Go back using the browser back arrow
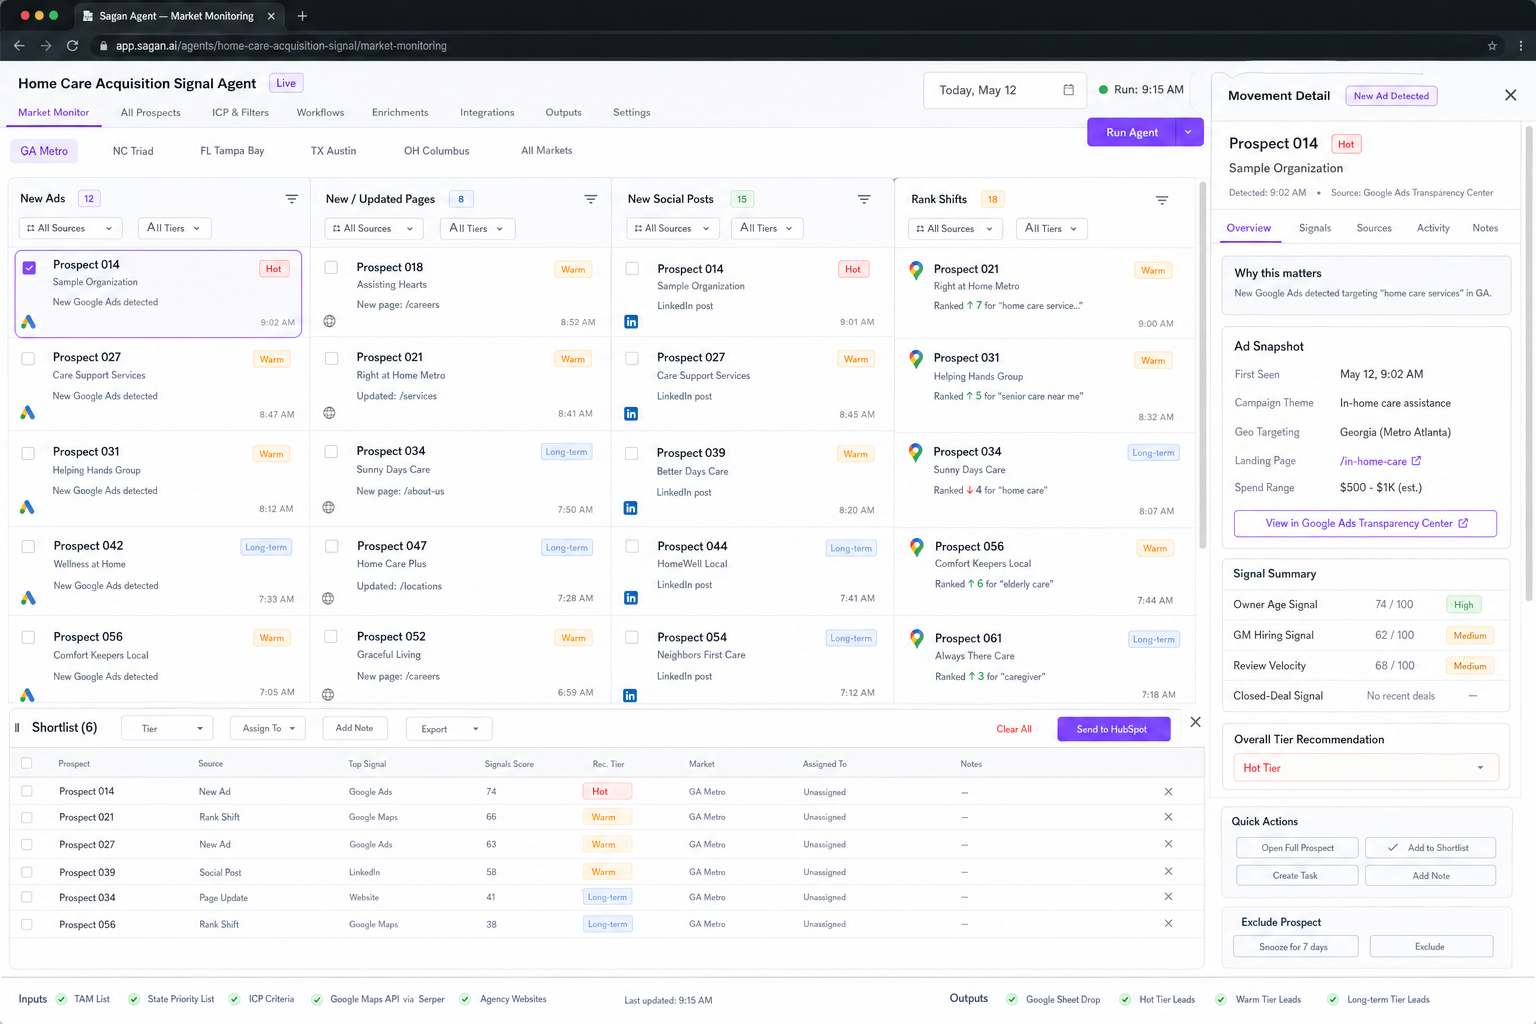This screenshot has height=1024, width=1536. [x=19, y=45]
